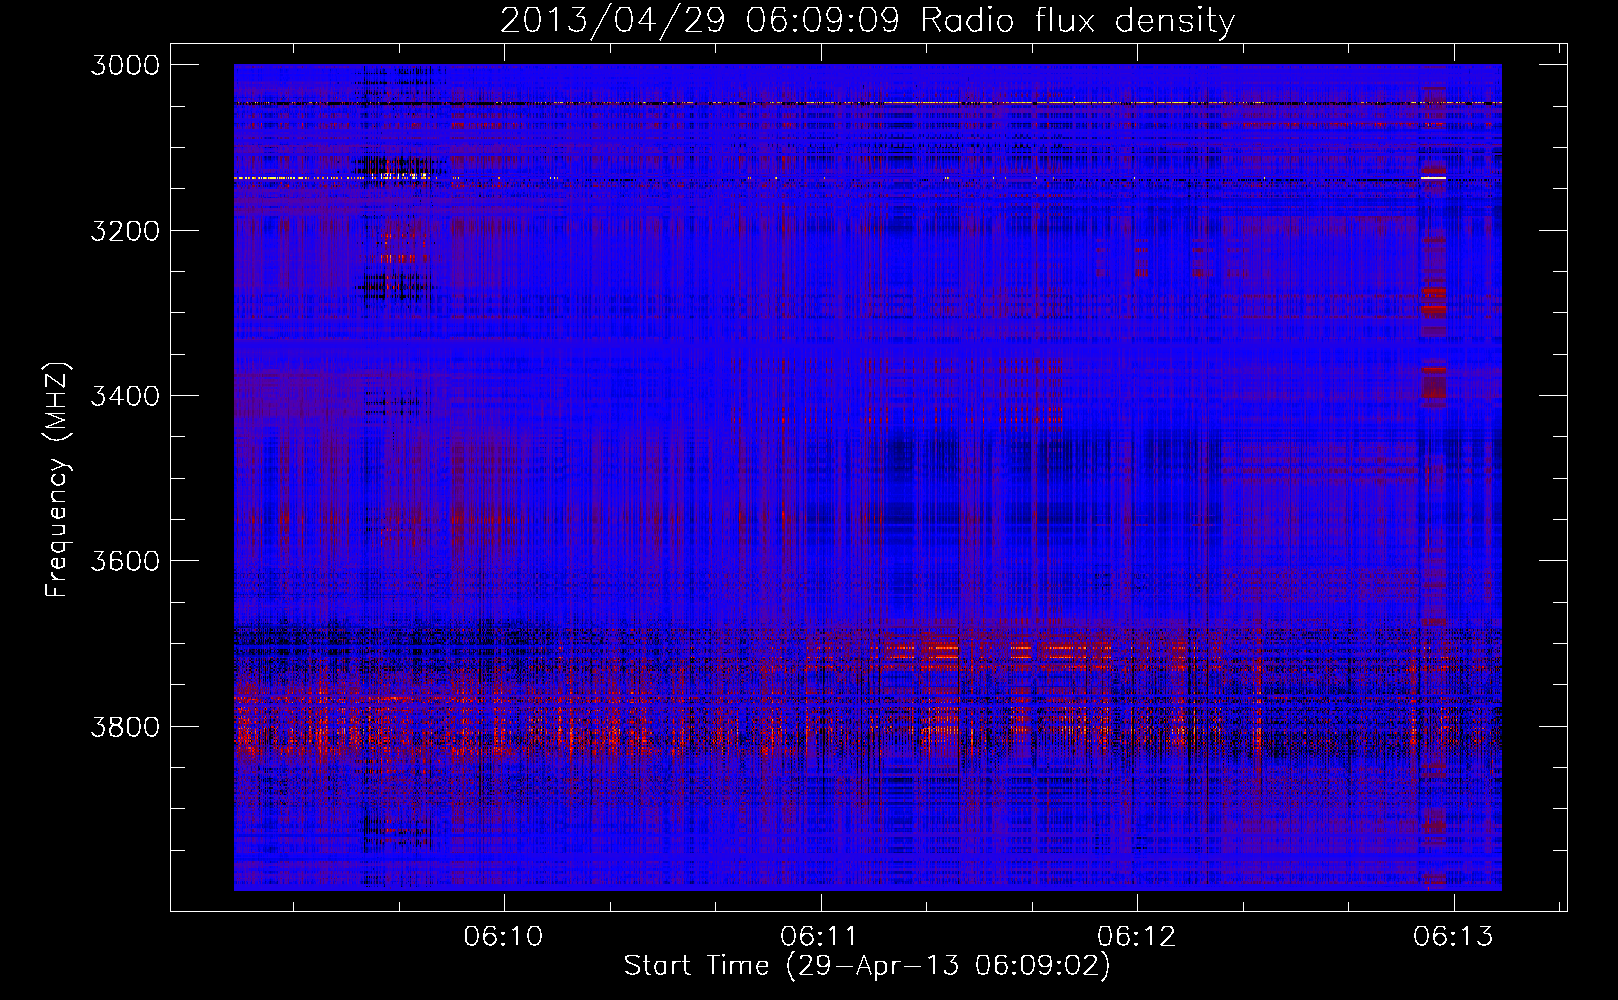Click the '06:11' time axis label
1618x1000 pixels.
click(x=820, y=936)
